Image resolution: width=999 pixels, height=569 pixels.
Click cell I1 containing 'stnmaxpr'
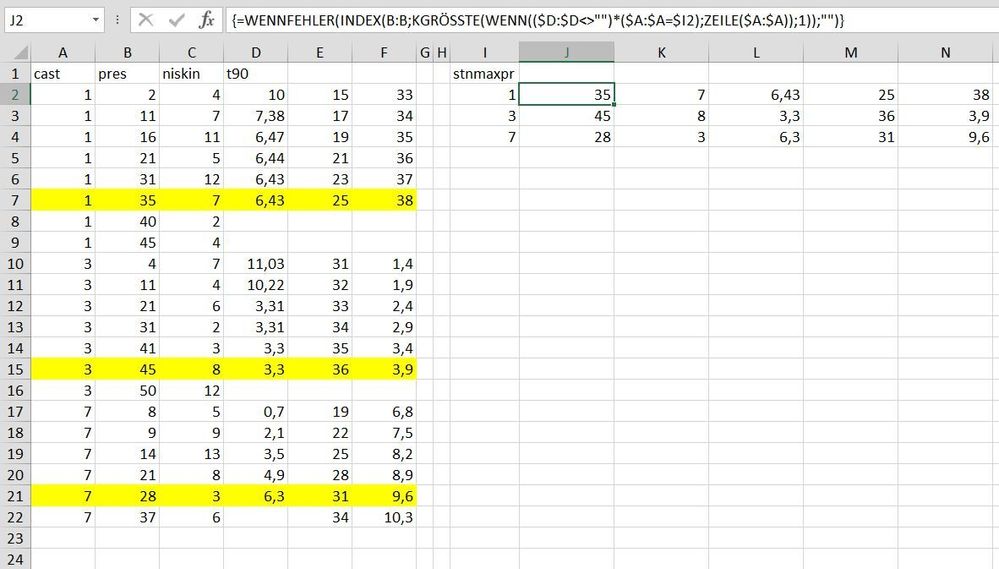pyautogui.click(x=484, y=74)
